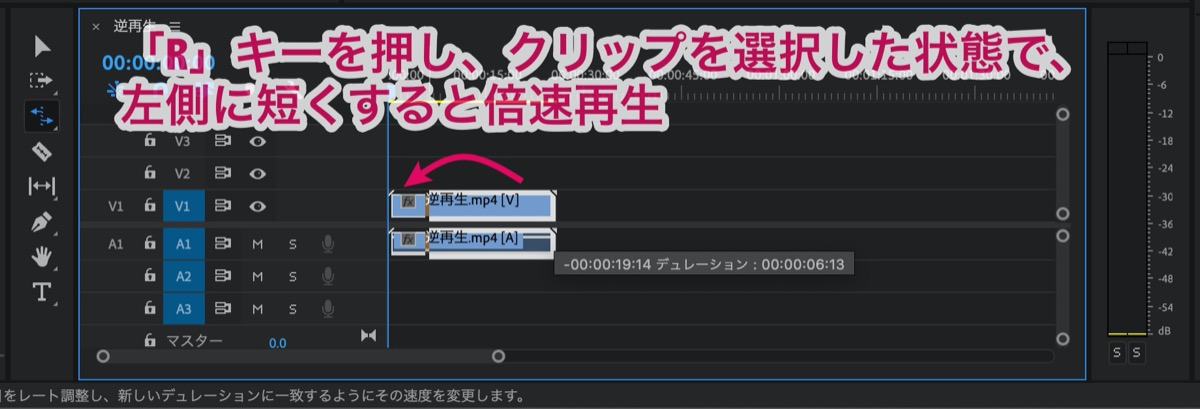Viewport: 1200px width, 409px height.
Task: Solo the right audio meter channel
Action: pos(1138,352)
